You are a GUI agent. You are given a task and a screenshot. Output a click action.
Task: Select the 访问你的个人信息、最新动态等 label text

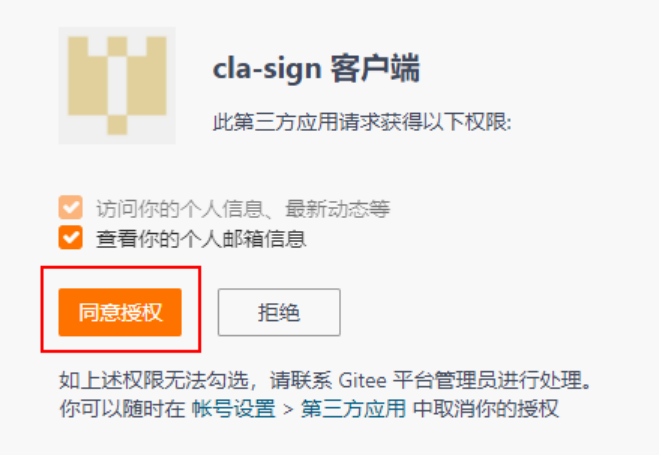pyautogui.click(x=243, y=208)
